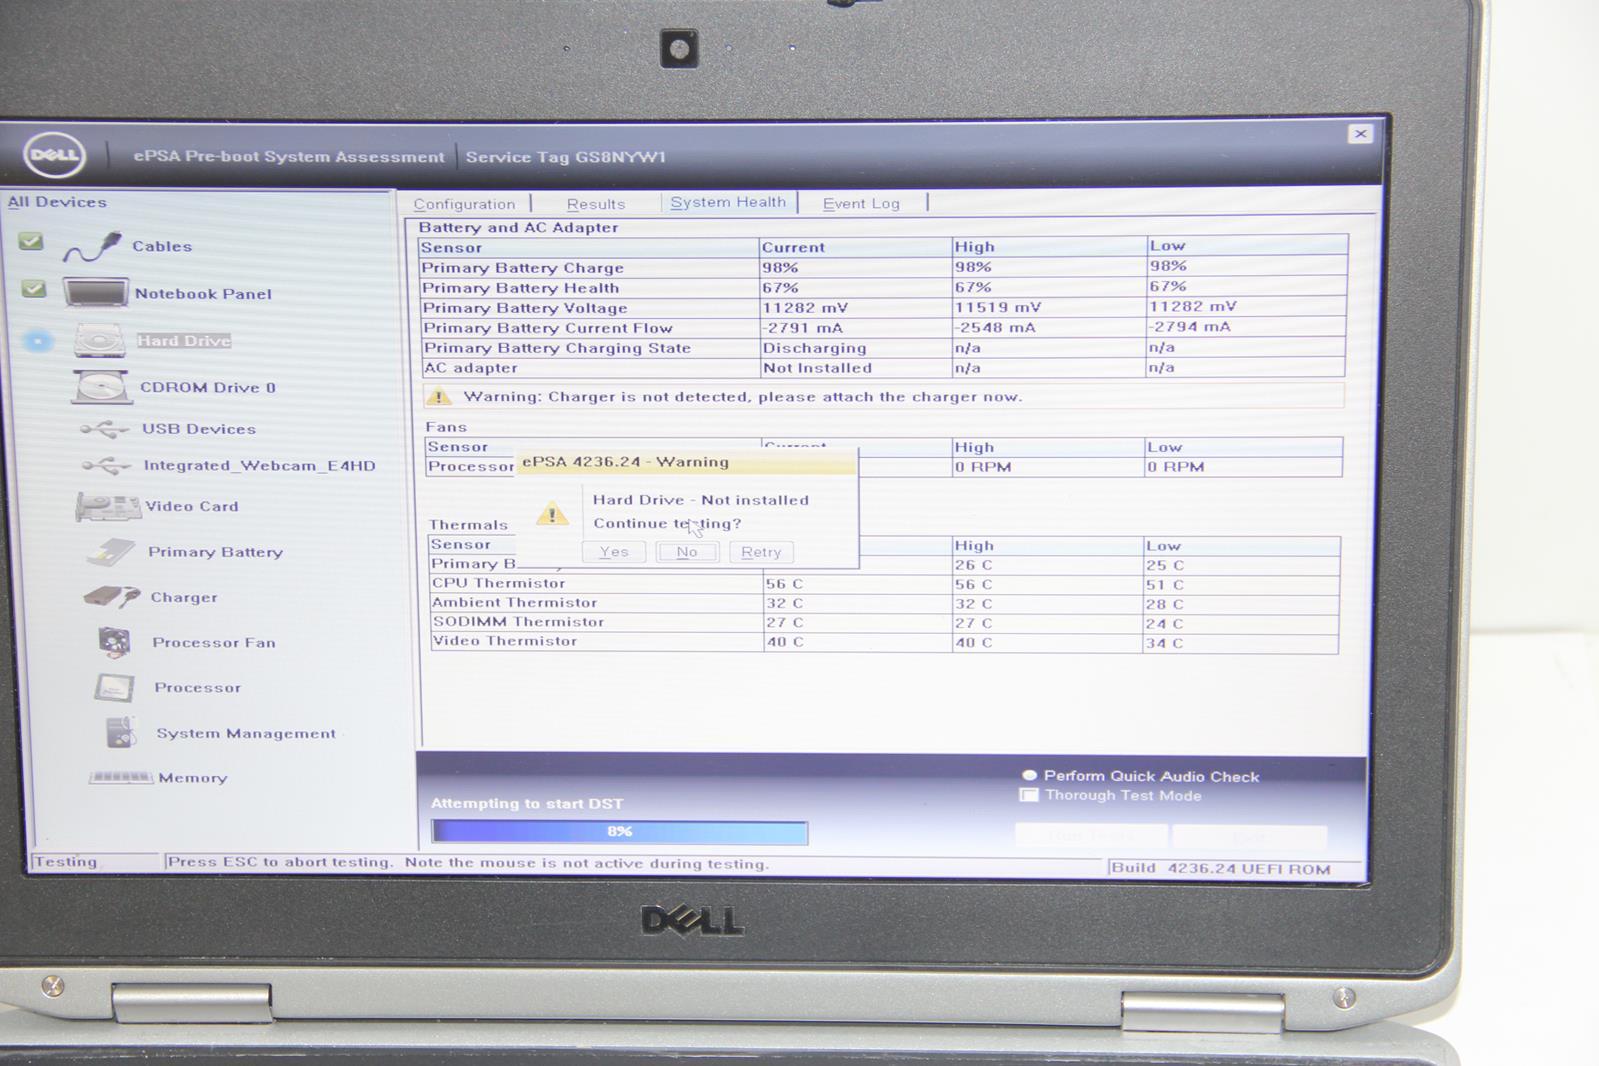Click the DST progress bar at 8%
The image size is (1599, 1066).
click(620, 832)
